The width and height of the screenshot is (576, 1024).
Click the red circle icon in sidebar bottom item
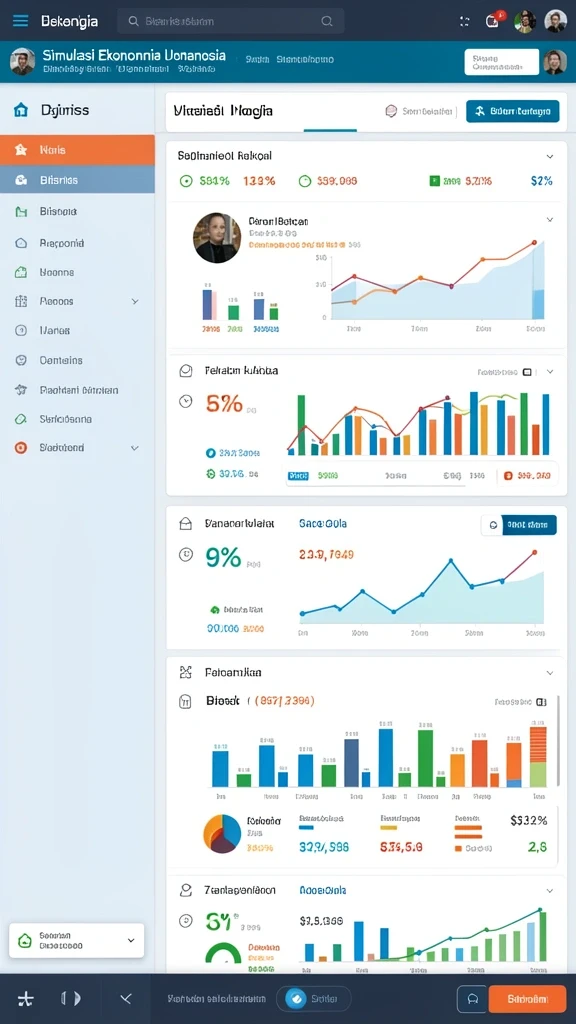[x=21, y=448]
